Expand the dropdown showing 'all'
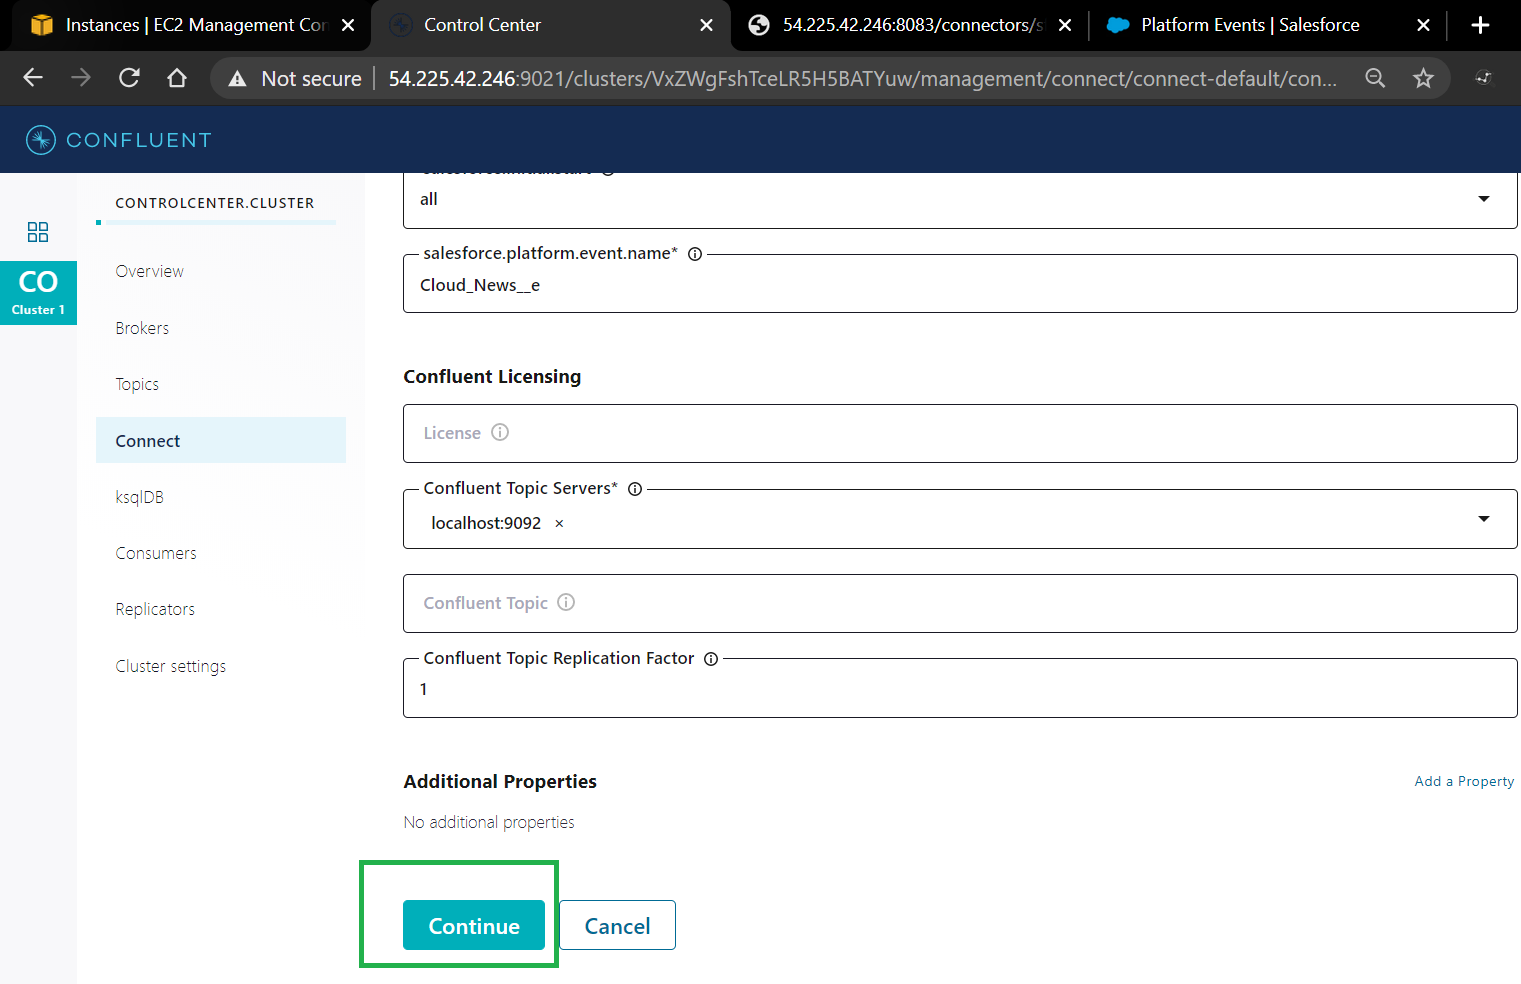Viewport: 1521px width, 984px height. pos(1483,199)
